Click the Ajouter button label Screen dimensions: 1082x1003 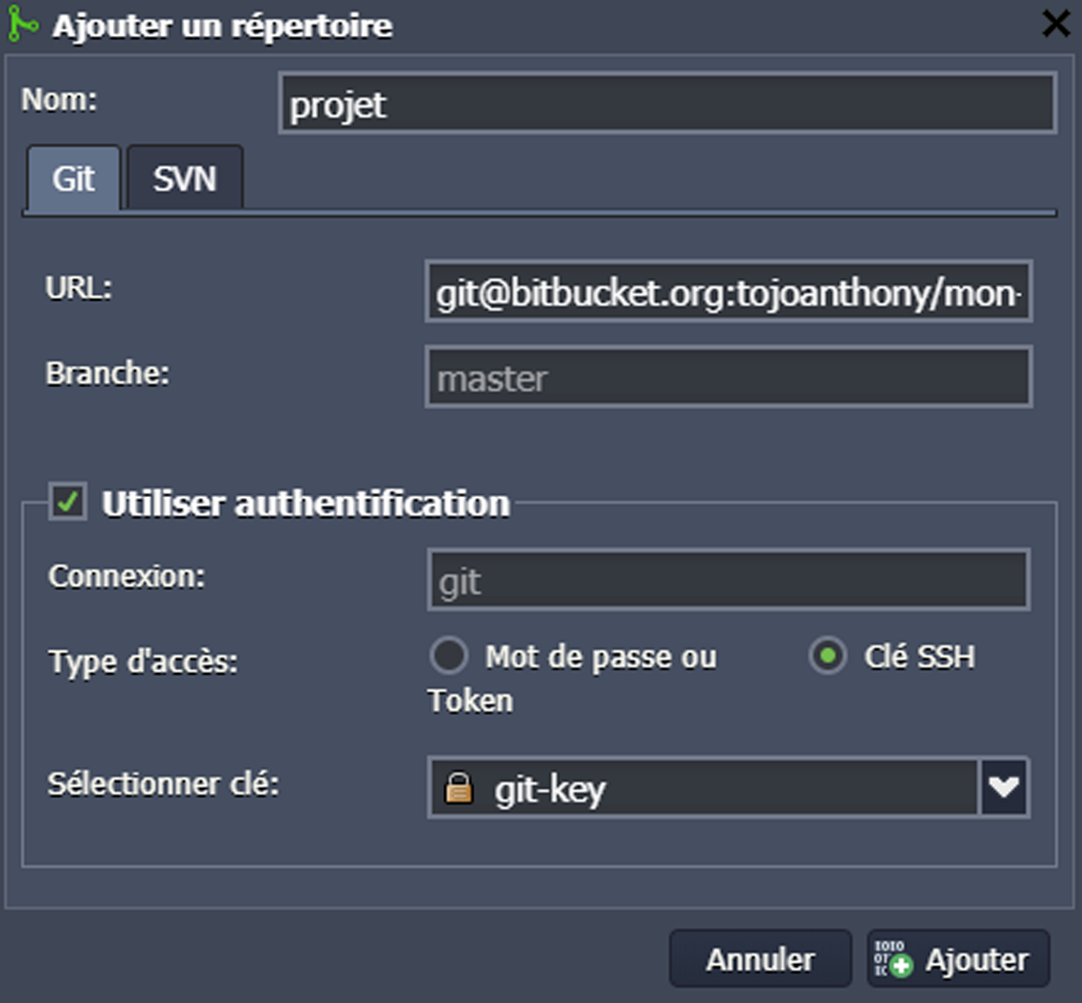point(976,960)
